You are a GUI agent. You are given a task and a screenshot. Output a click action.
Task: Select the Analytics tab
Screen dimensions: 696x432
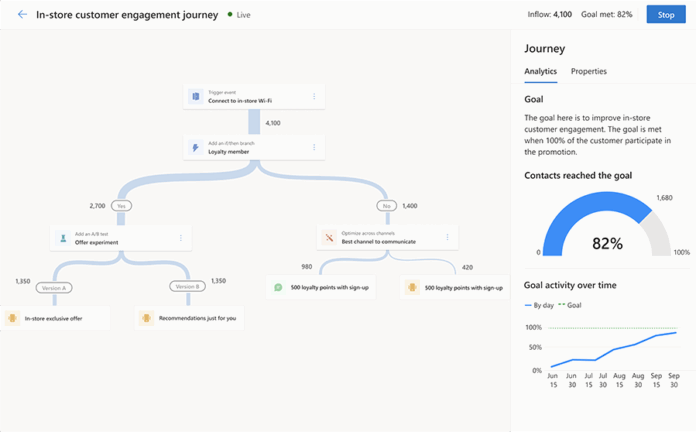[540, 72]
